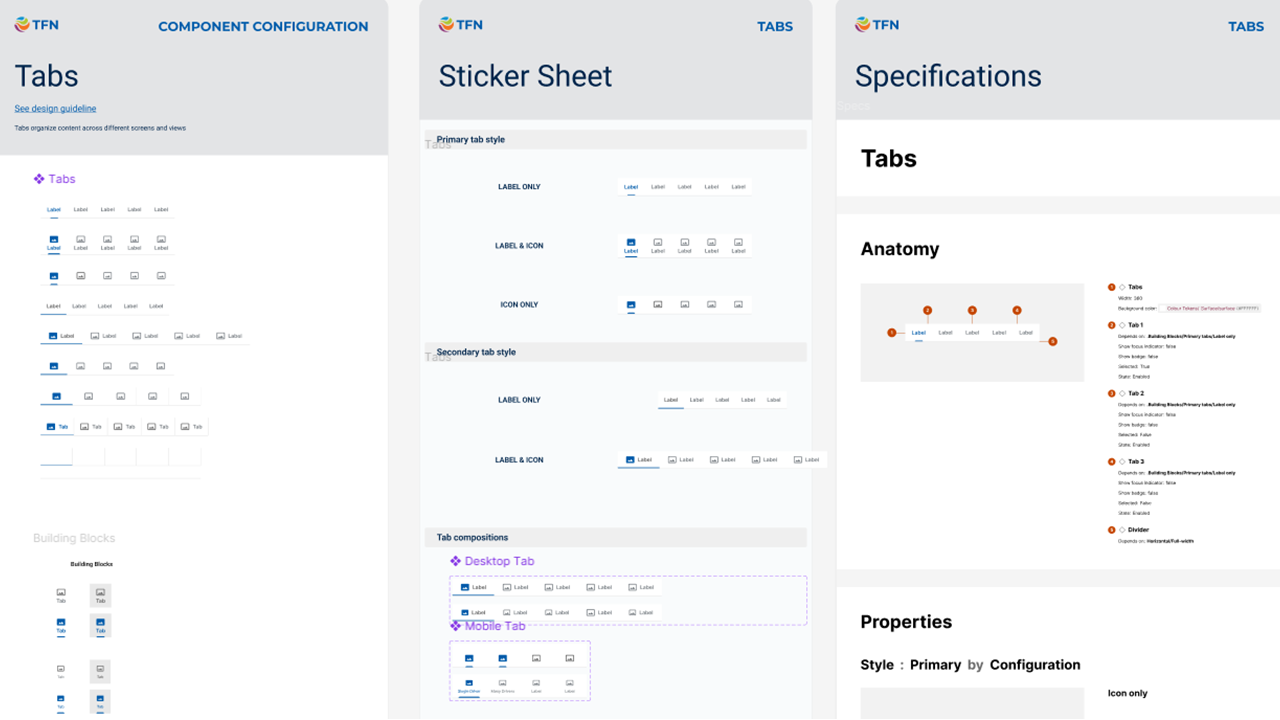Click the 'COMPONENT CONFIGURATION' header text
This screenshot has height=720, width=1280.
(x=263, y=27)
